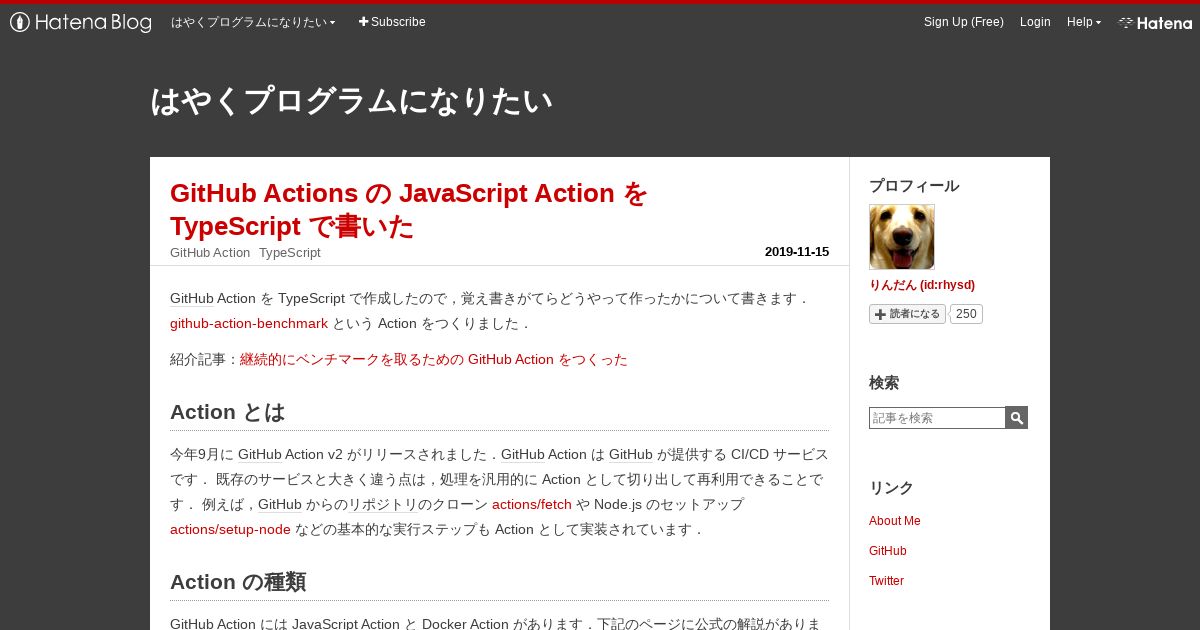
Task: Click the 検索 sidebar heading
Action: pos(884,383)
